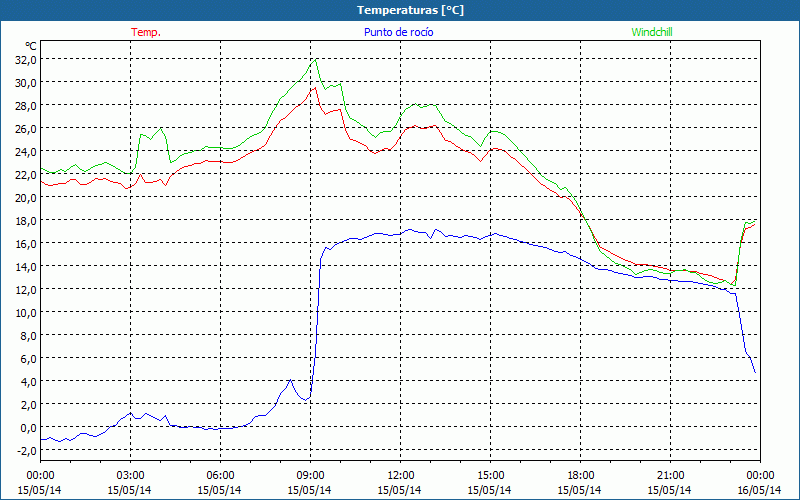Viewport: 800px width, 500px height.
Task: Click the 8,0 y-axis label
Action: point(29,336)
